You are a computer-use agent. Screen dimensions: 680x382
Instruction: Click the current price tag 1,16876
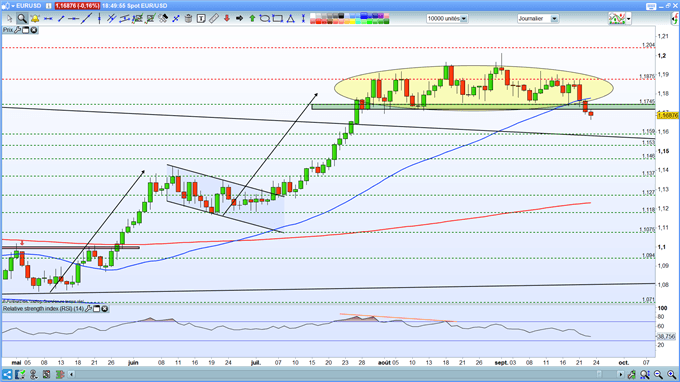(x=667, y=115)
